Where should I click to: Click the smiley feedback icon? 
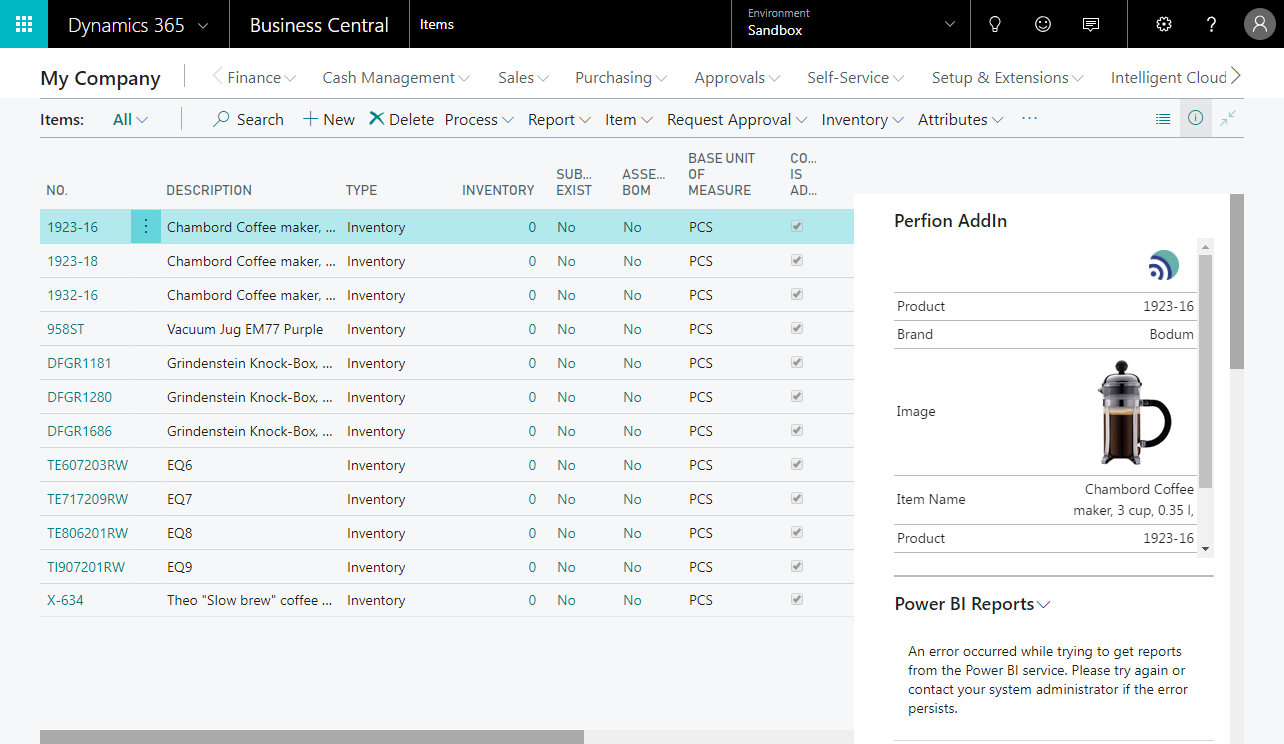tap(1043, 25)
